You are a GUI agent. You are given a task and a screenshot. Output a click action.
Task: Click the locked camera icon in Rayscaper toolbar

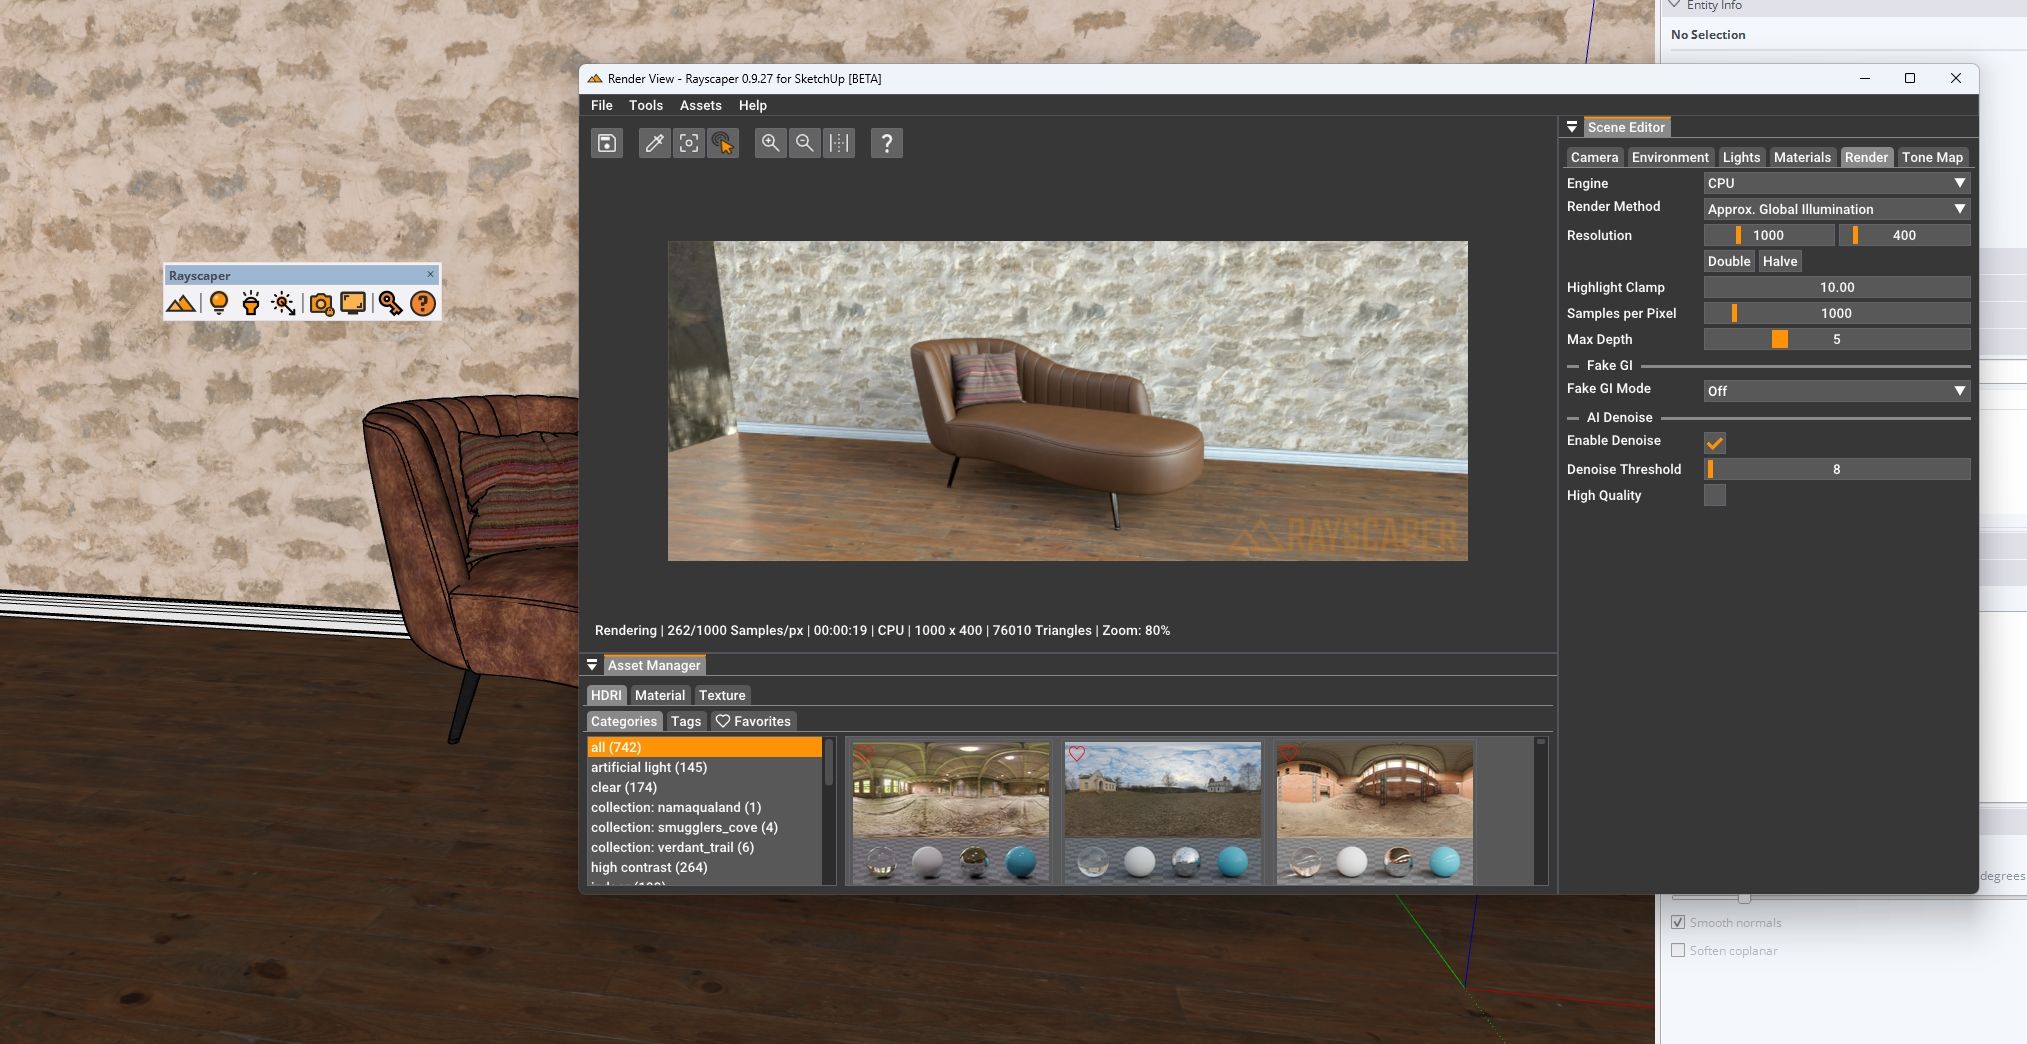pos(321,303)
